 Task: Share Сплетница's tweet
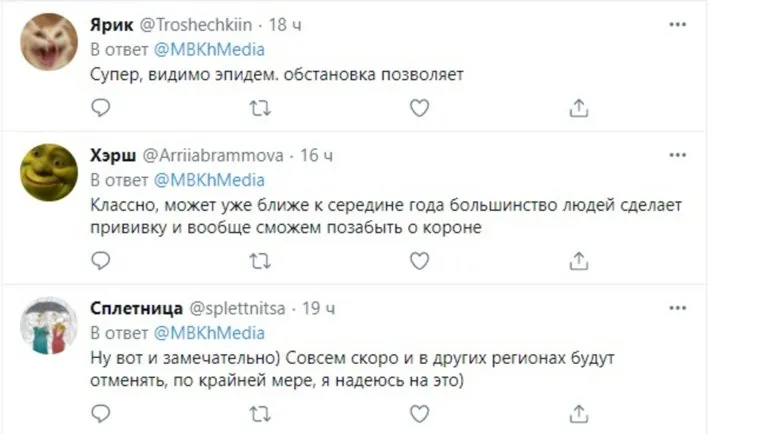click(579, 413)
